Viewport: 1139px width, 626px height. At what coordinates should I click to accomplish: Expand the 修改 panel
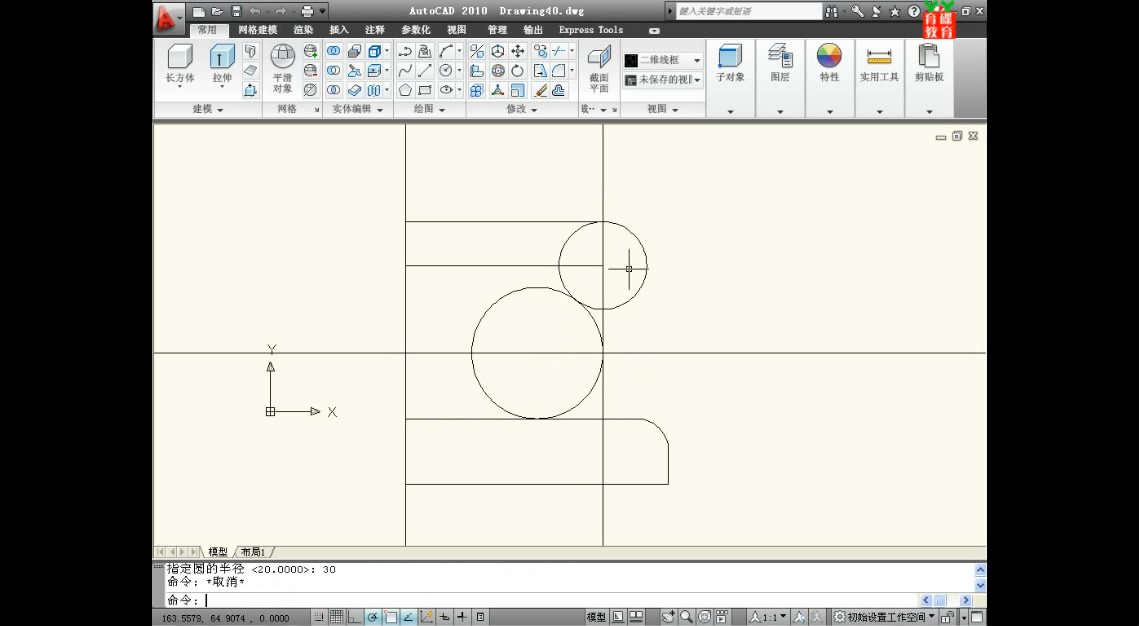522,109
